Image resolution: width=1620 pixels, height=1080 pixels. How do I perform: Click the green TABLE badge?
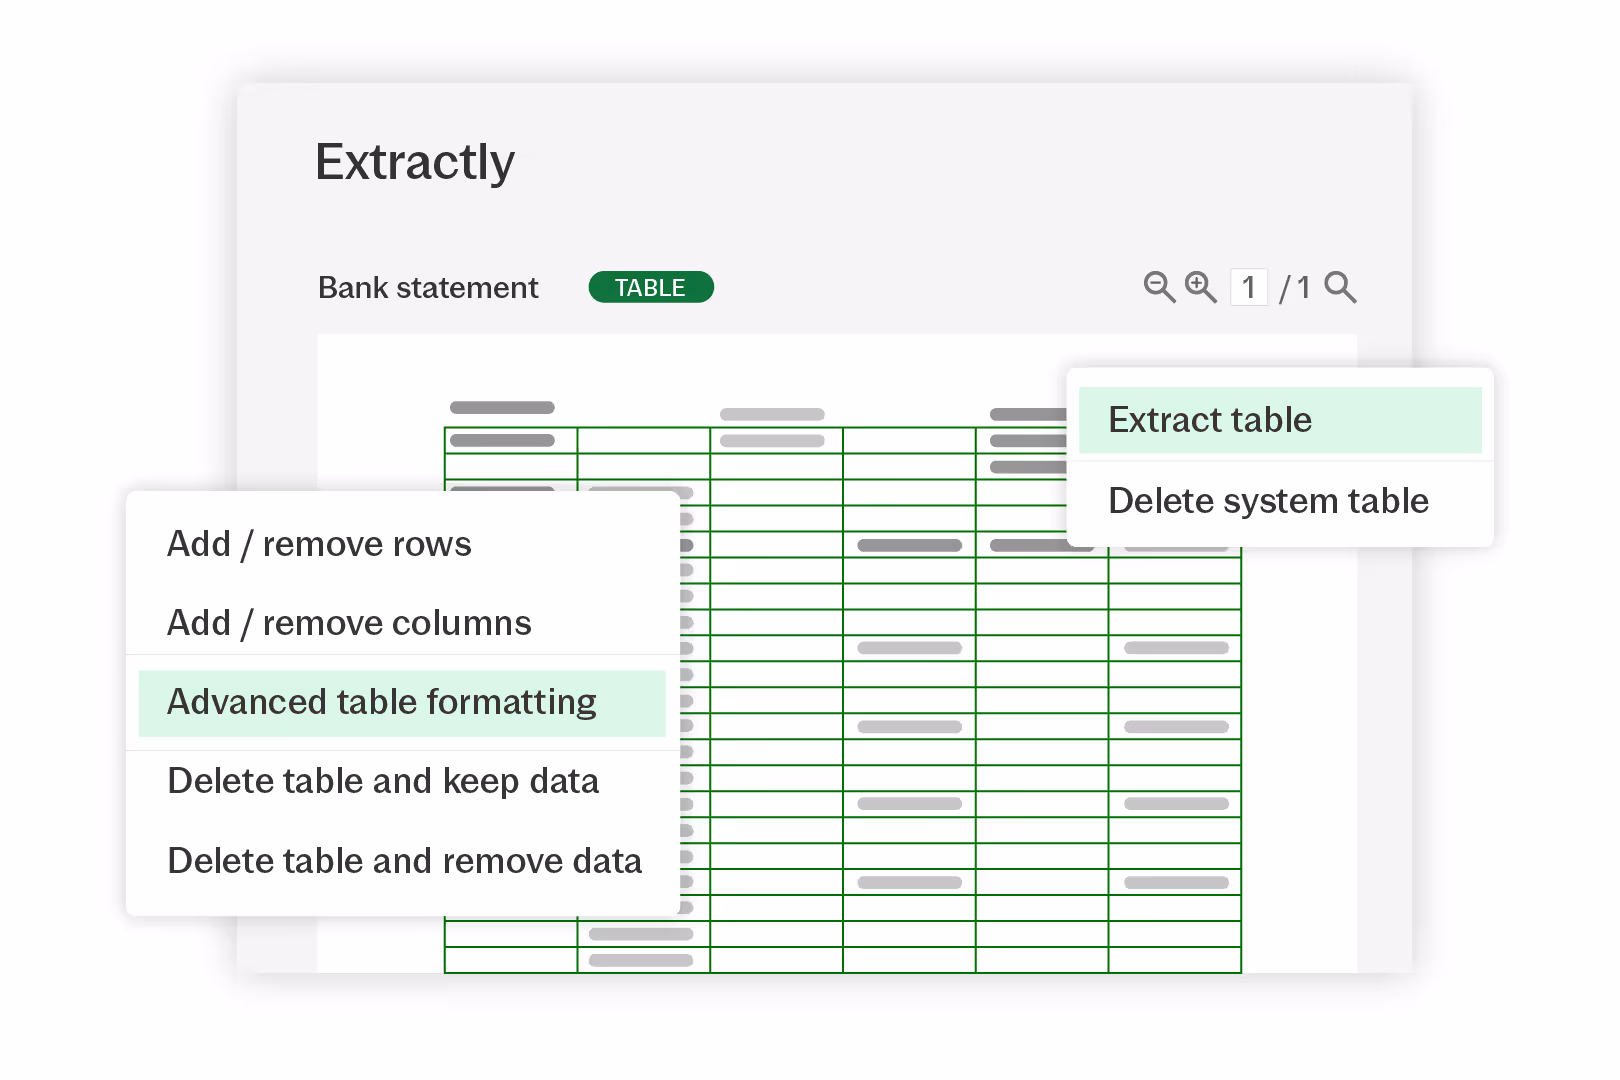(651, 287)
